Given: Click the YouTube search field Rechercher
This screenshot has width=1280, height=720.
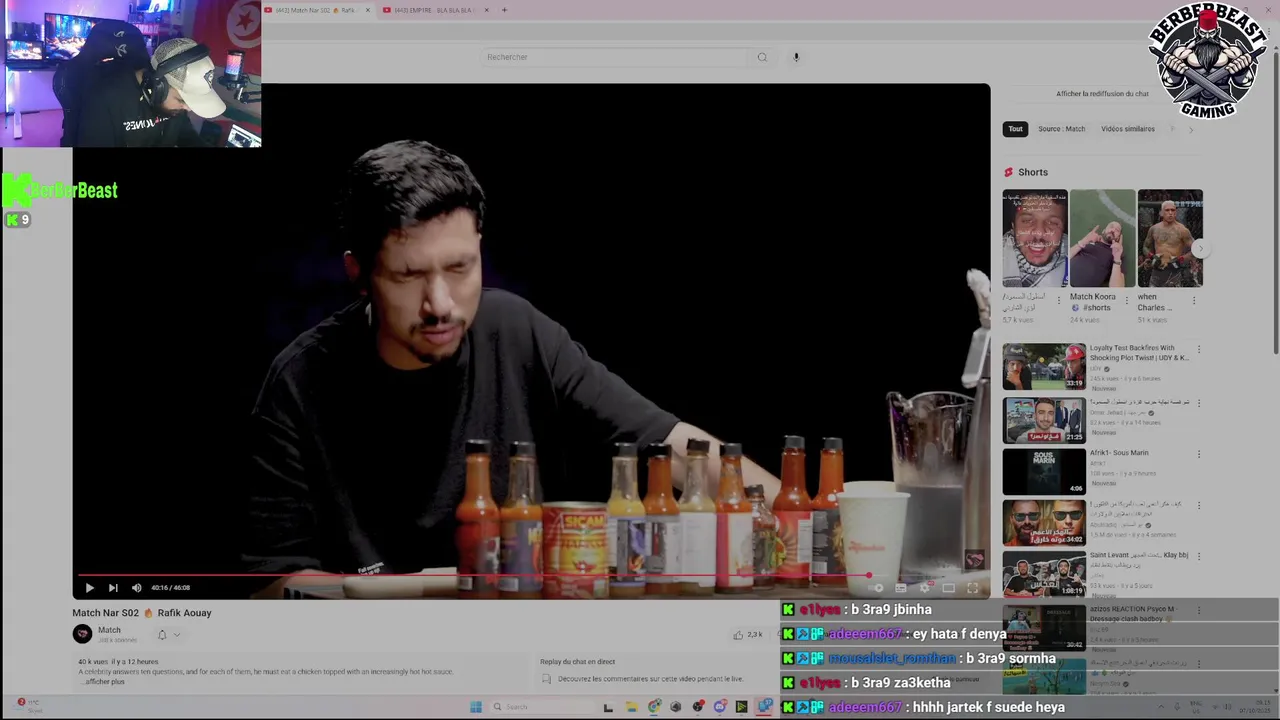Looking at the screenshot, I should 615,57.
